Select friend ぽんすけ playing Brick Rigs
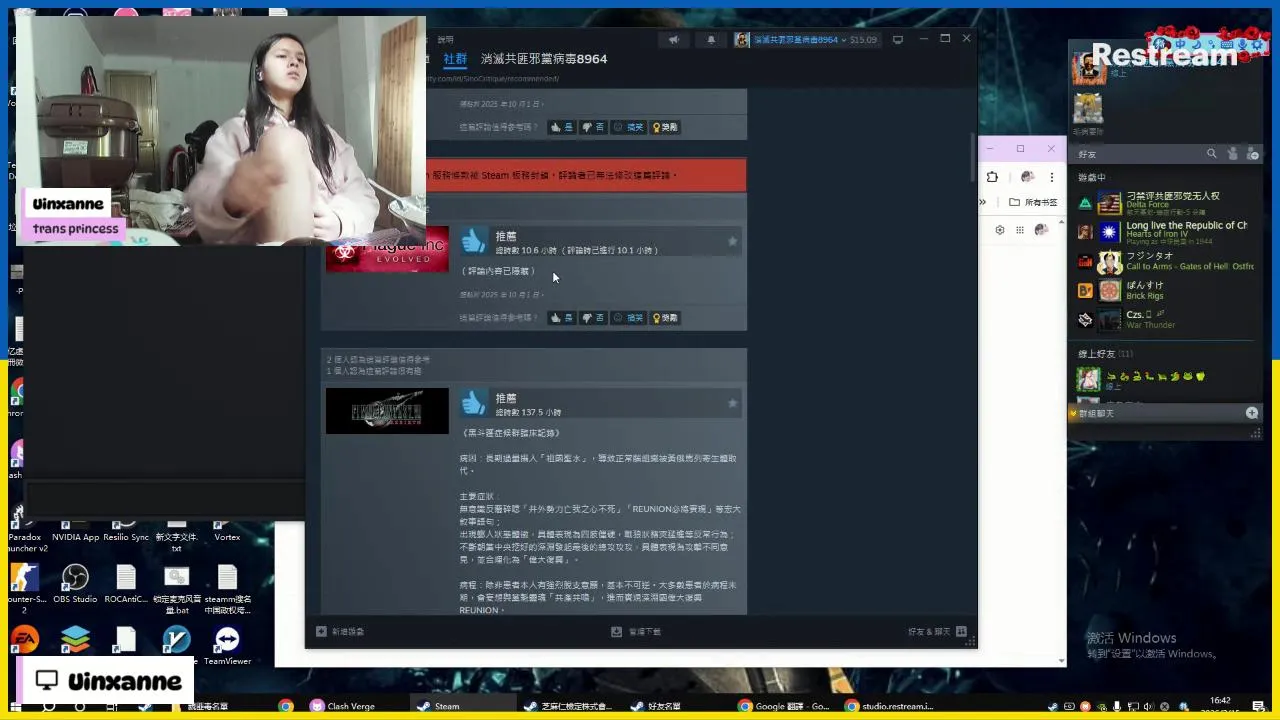This screenshot has width=1280, height=720. tap(1165, 291)
